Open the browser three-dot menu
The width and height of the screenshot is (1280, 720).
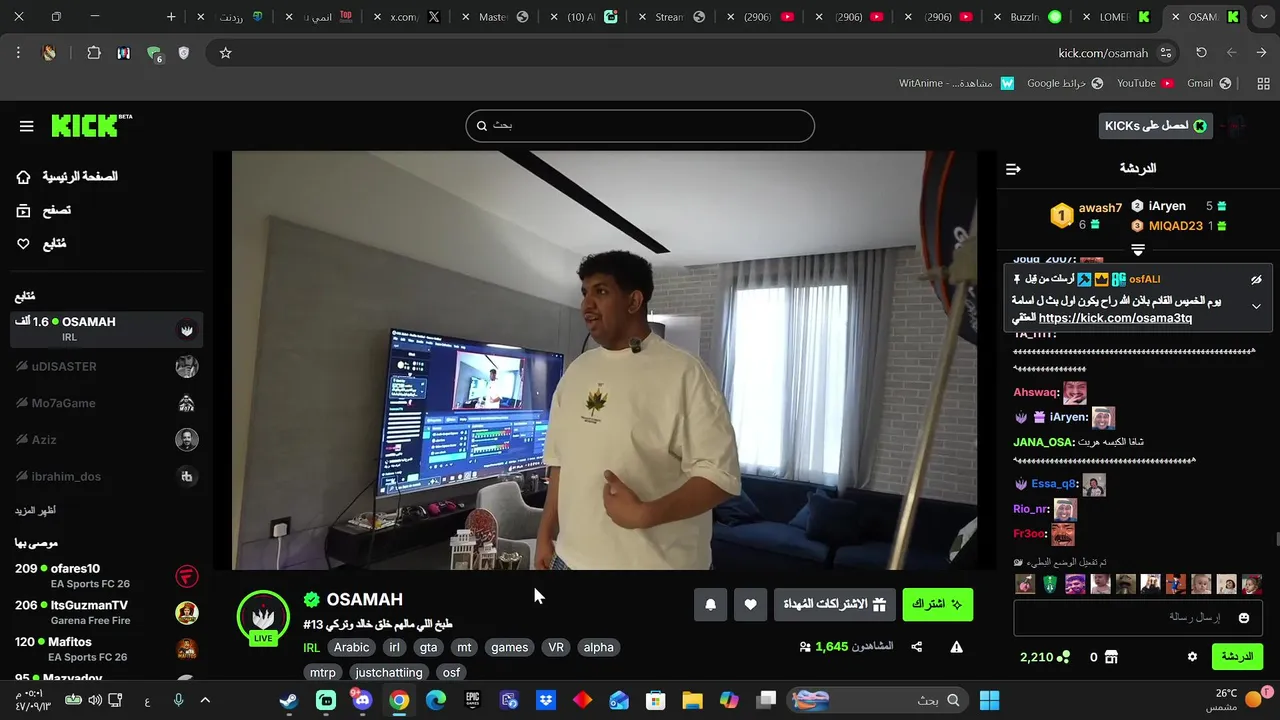click(x=18, y=53)
